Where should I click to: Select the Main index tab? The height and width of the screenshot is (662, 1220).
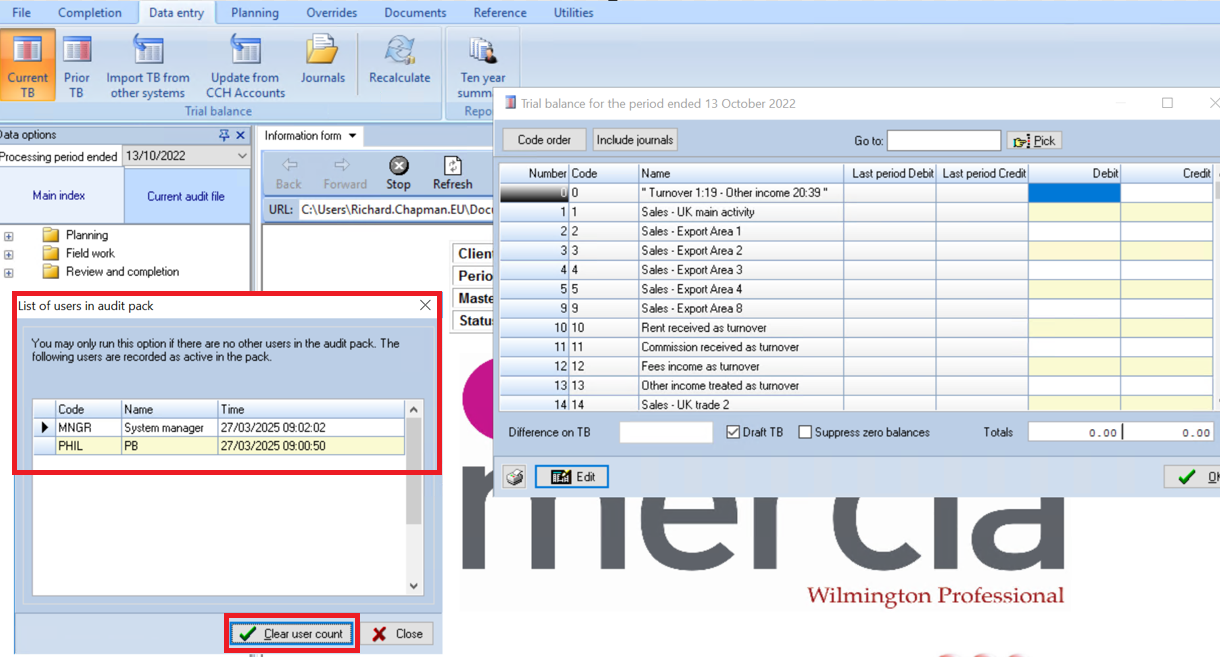click(59, 196)
